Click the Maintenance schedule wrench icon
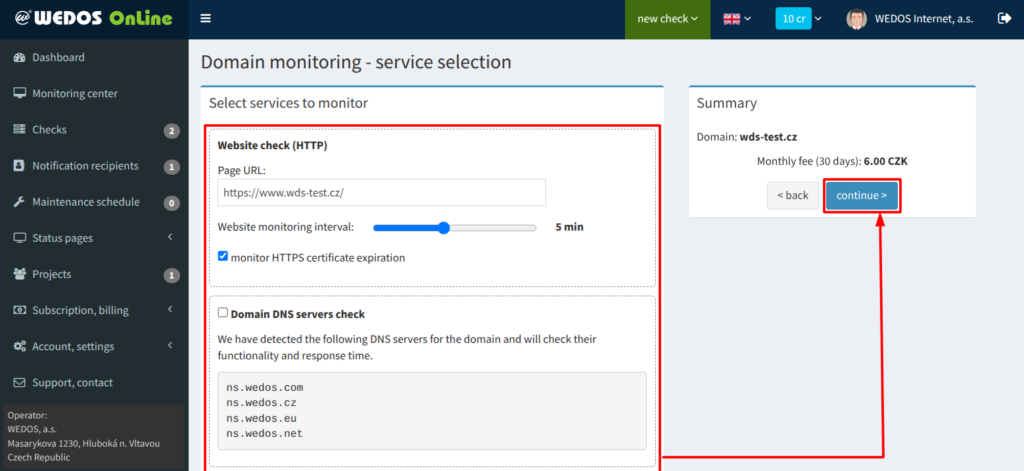This screenshot has height=471, width=1024. coord(19,202)
